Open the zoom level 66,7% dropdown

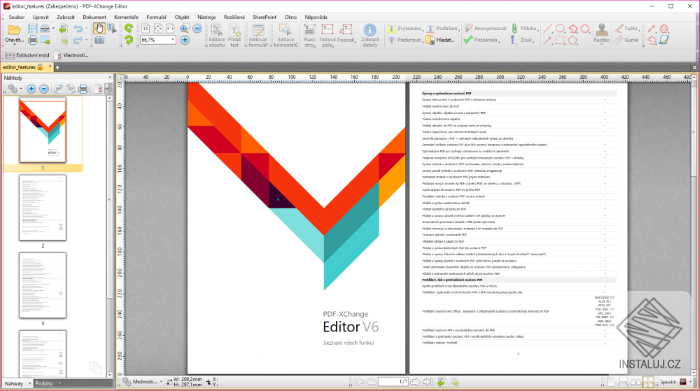(x=173, y=40)
